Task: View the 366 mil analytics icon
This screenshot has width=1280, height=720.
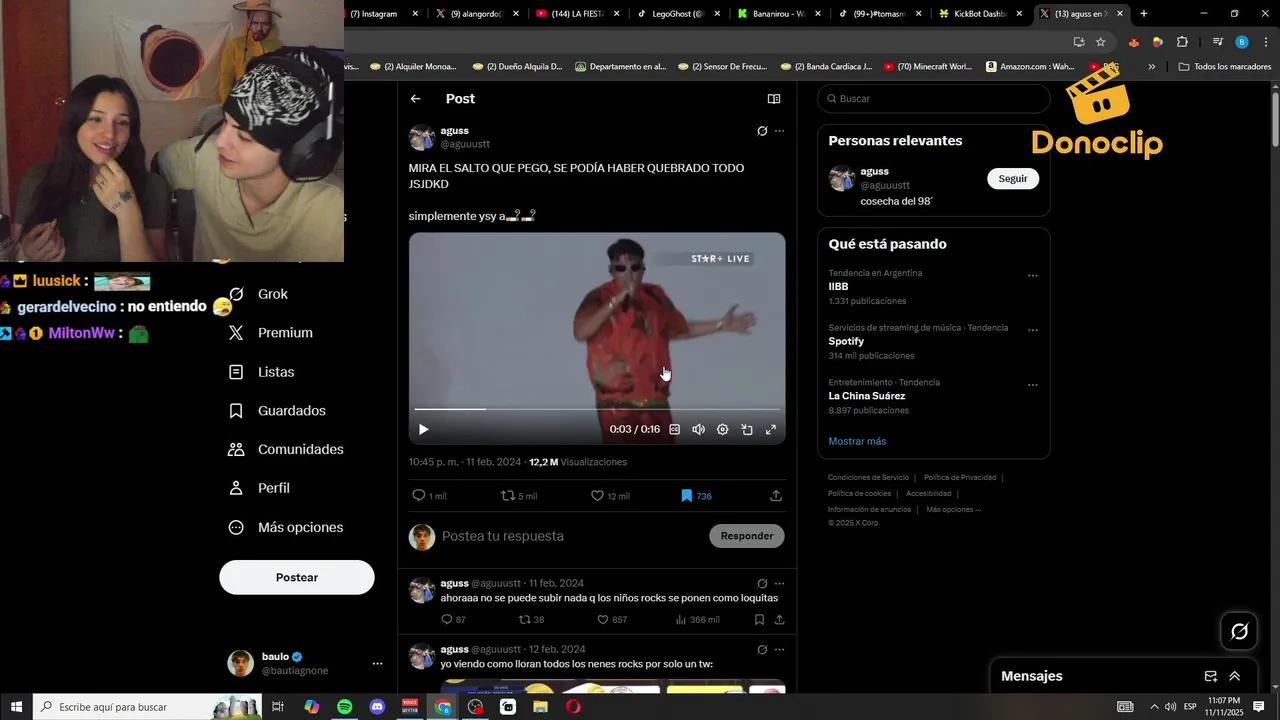Action: (681, 620)
